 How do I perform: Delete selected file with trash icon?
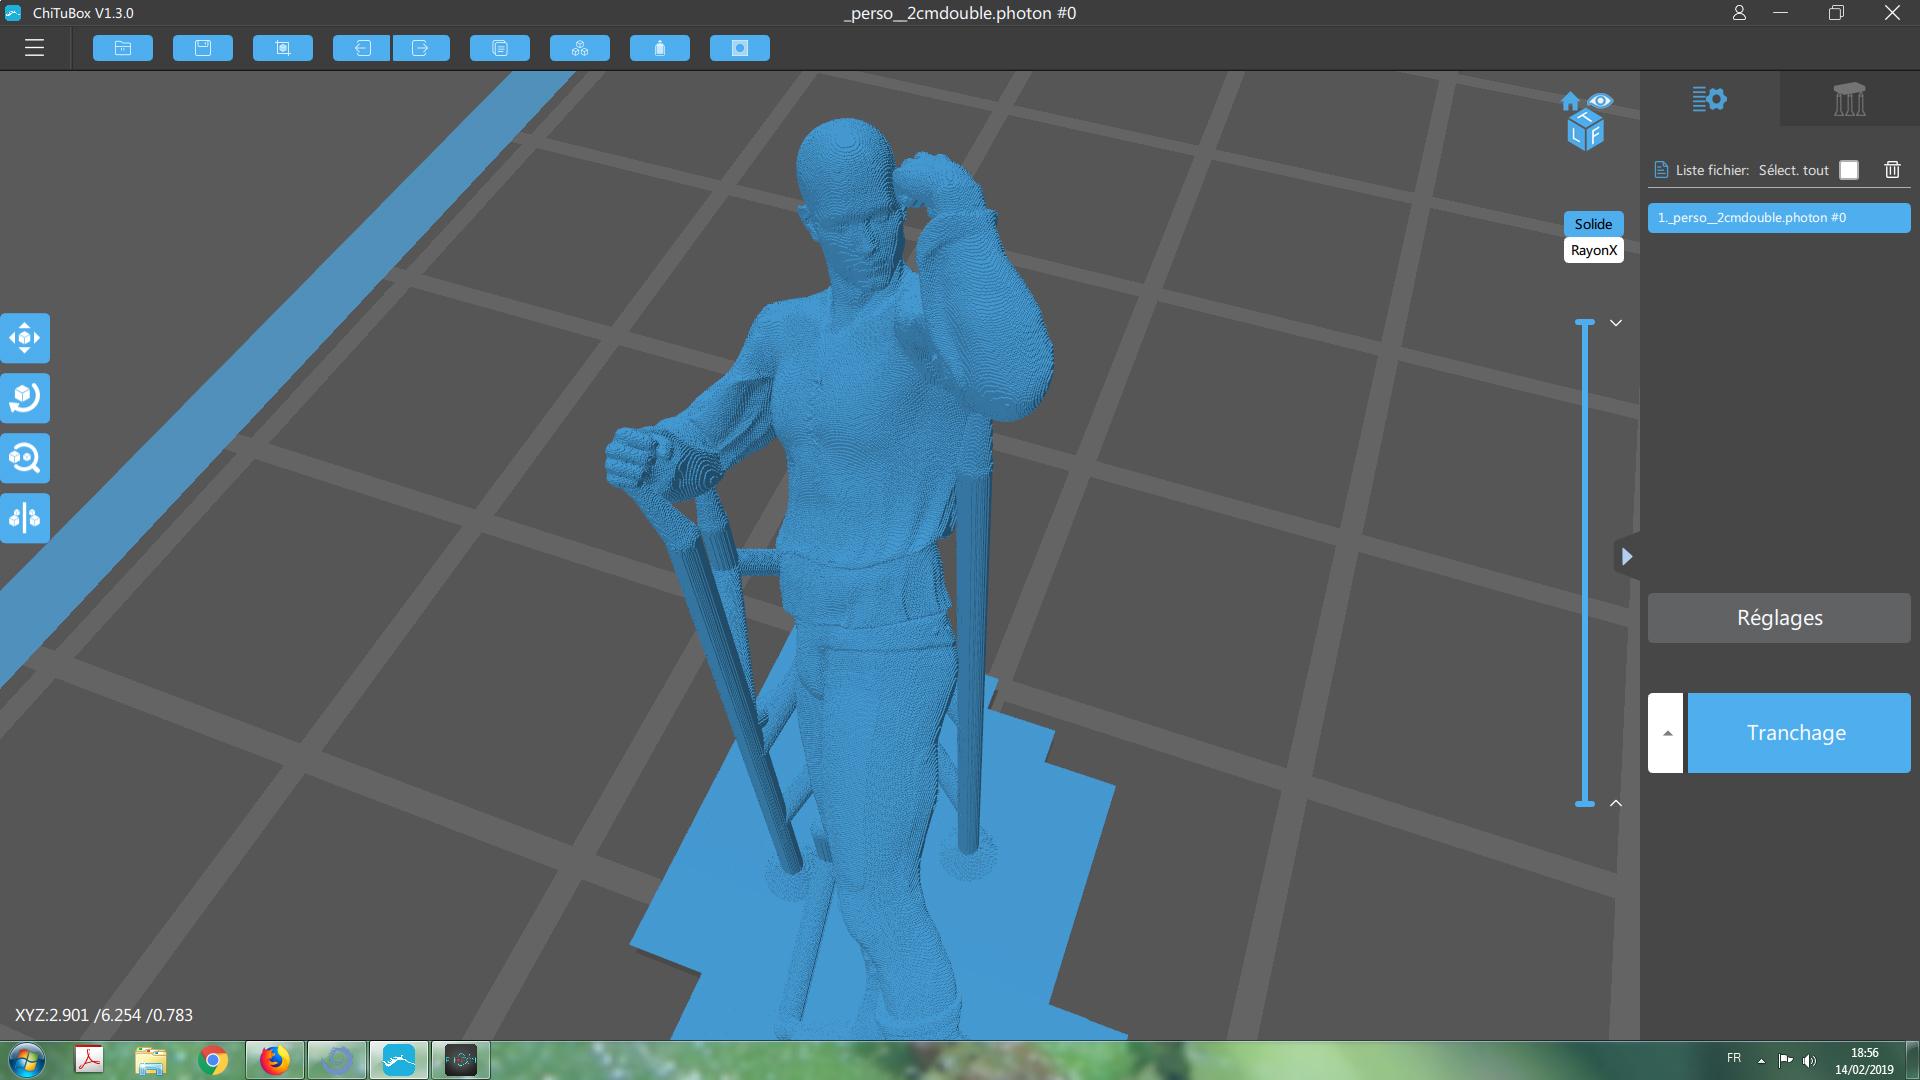[x=1892, y=170]
